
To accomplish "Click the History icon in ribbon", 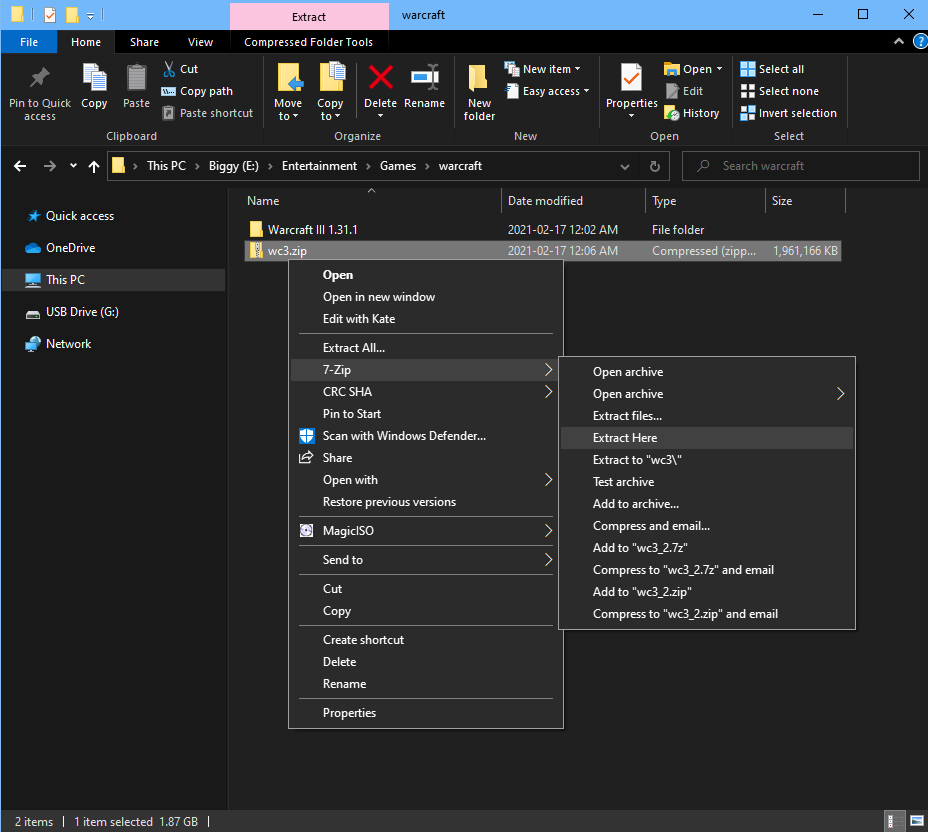I will [x=672, y=113].
